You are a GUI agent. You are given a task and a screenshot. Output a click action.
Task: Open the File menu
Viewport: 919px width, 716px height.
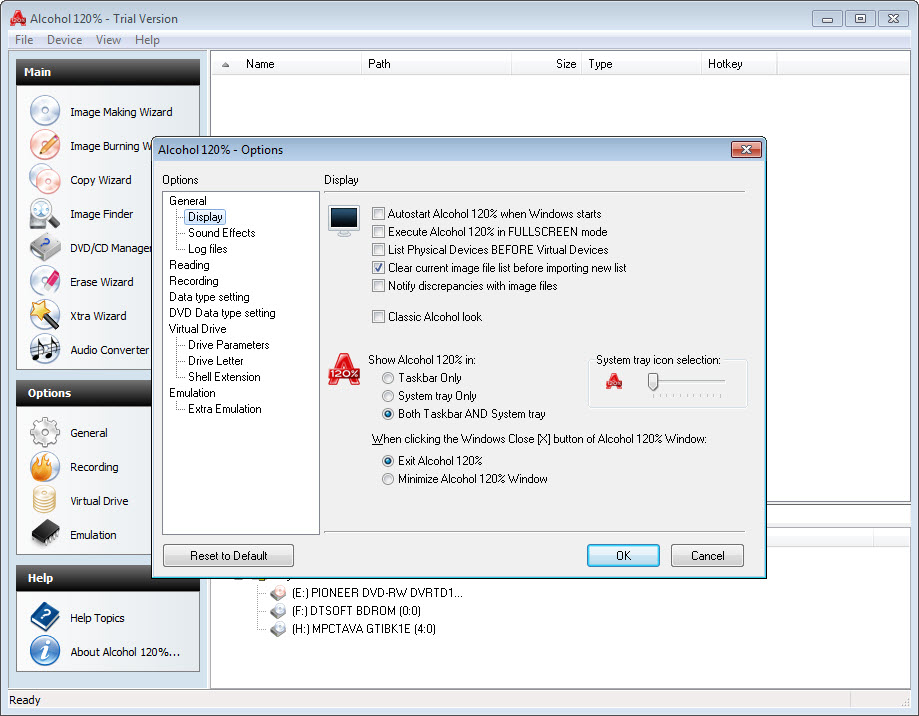pos(24,40)
